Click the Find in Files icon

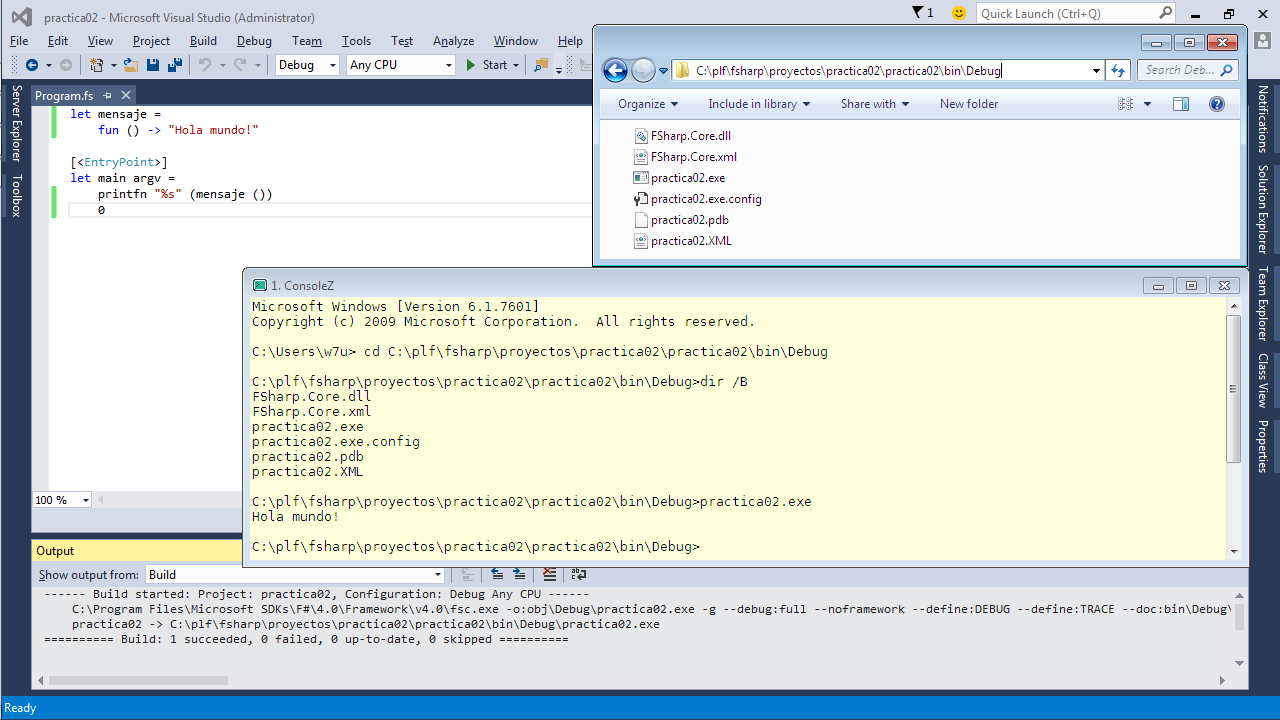(x=541, y=65)
